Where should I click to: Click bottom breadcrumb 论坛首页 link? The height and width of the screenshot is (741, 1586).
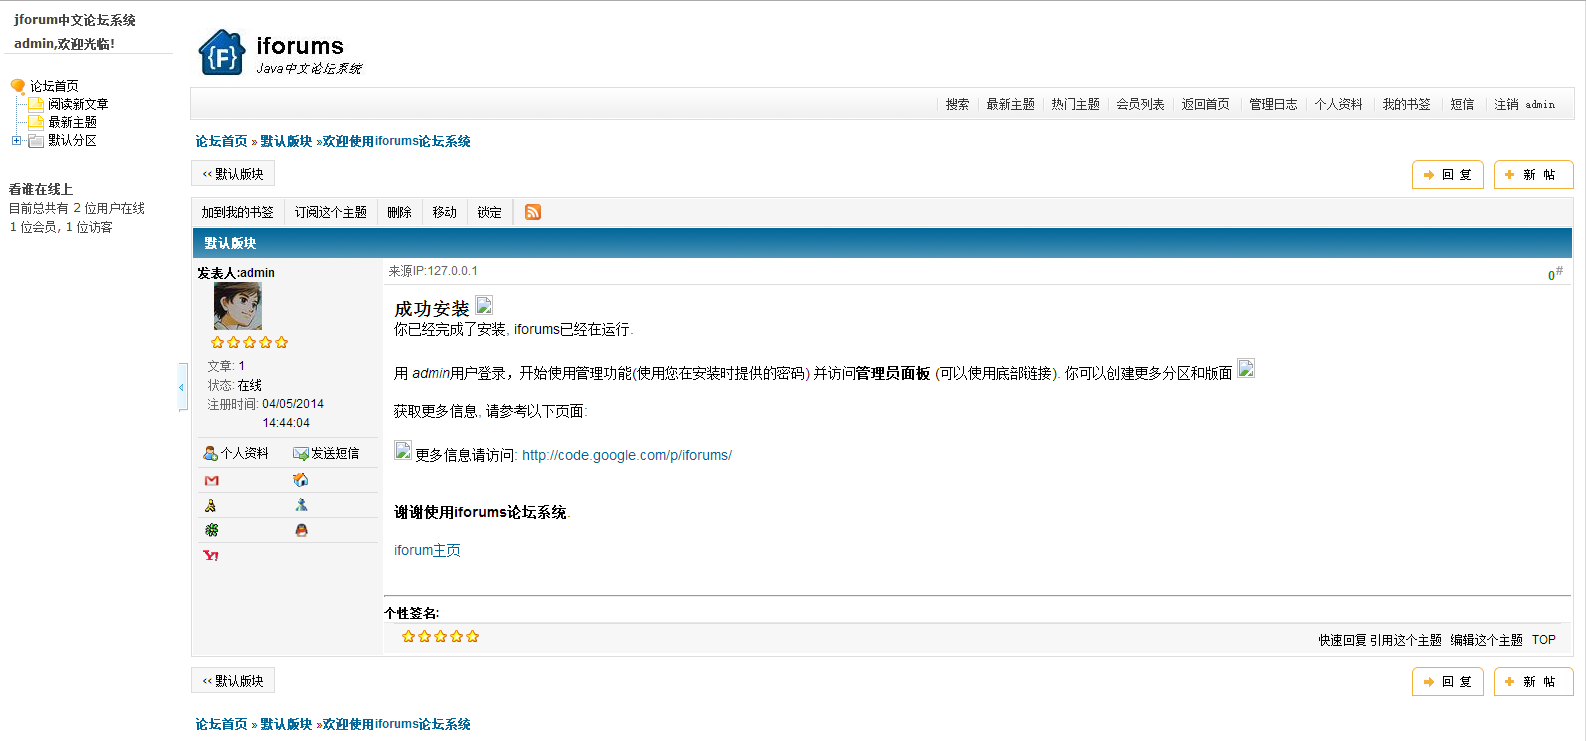click(221, 724)
